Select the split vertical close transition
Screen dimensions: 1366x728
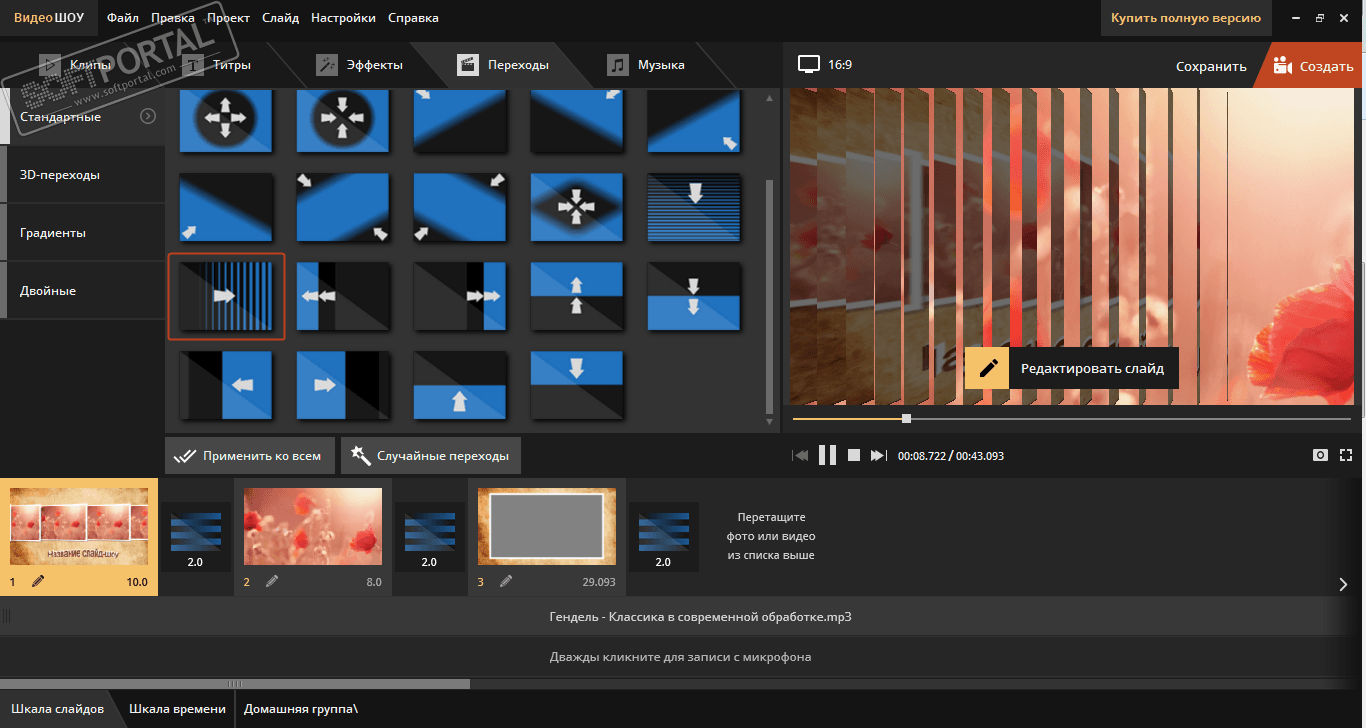(x=694, y=296)
